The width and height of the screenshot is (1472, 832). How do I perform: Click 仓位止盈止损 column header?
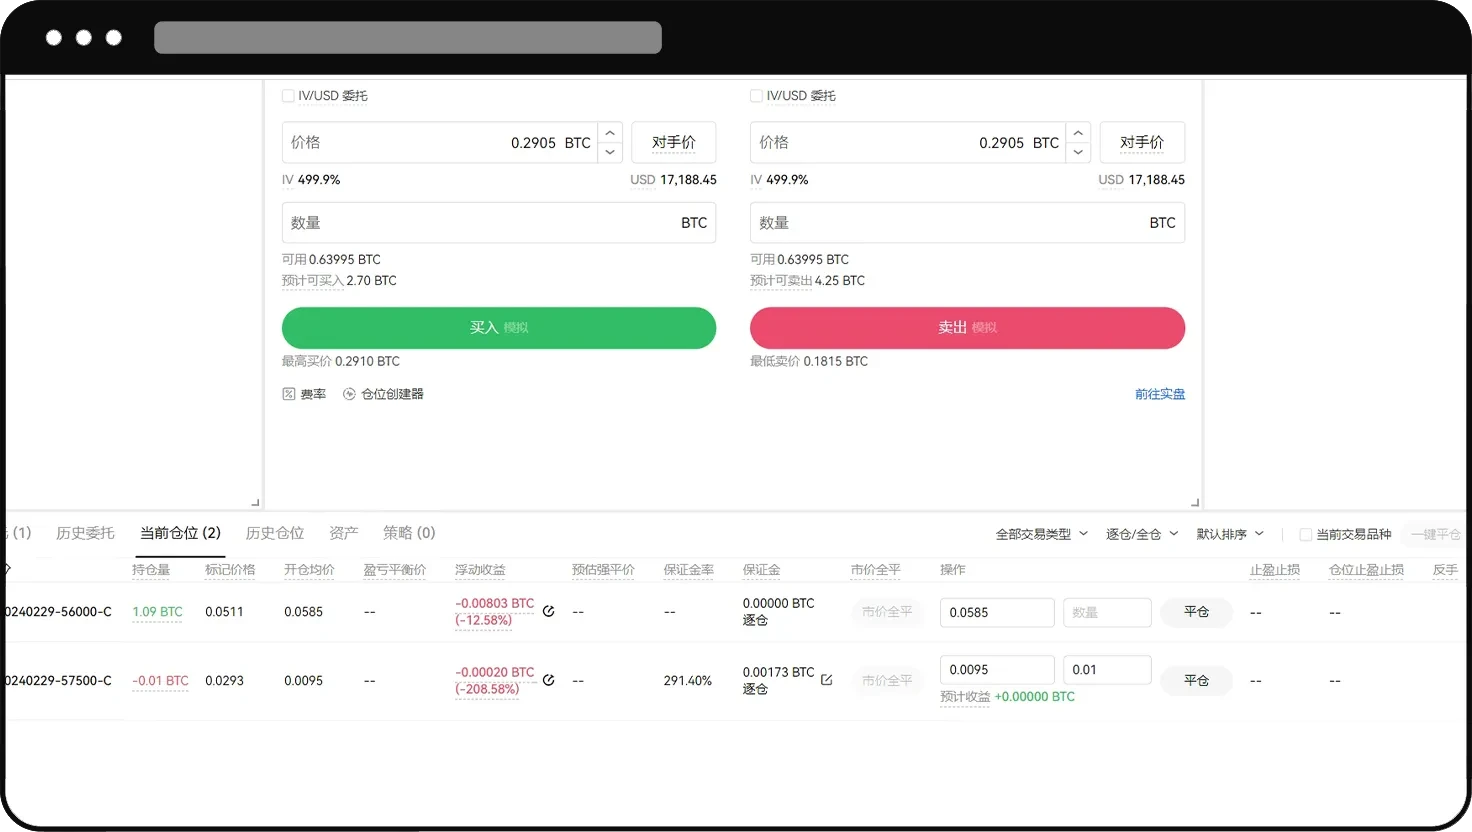tap(1366, 570)
